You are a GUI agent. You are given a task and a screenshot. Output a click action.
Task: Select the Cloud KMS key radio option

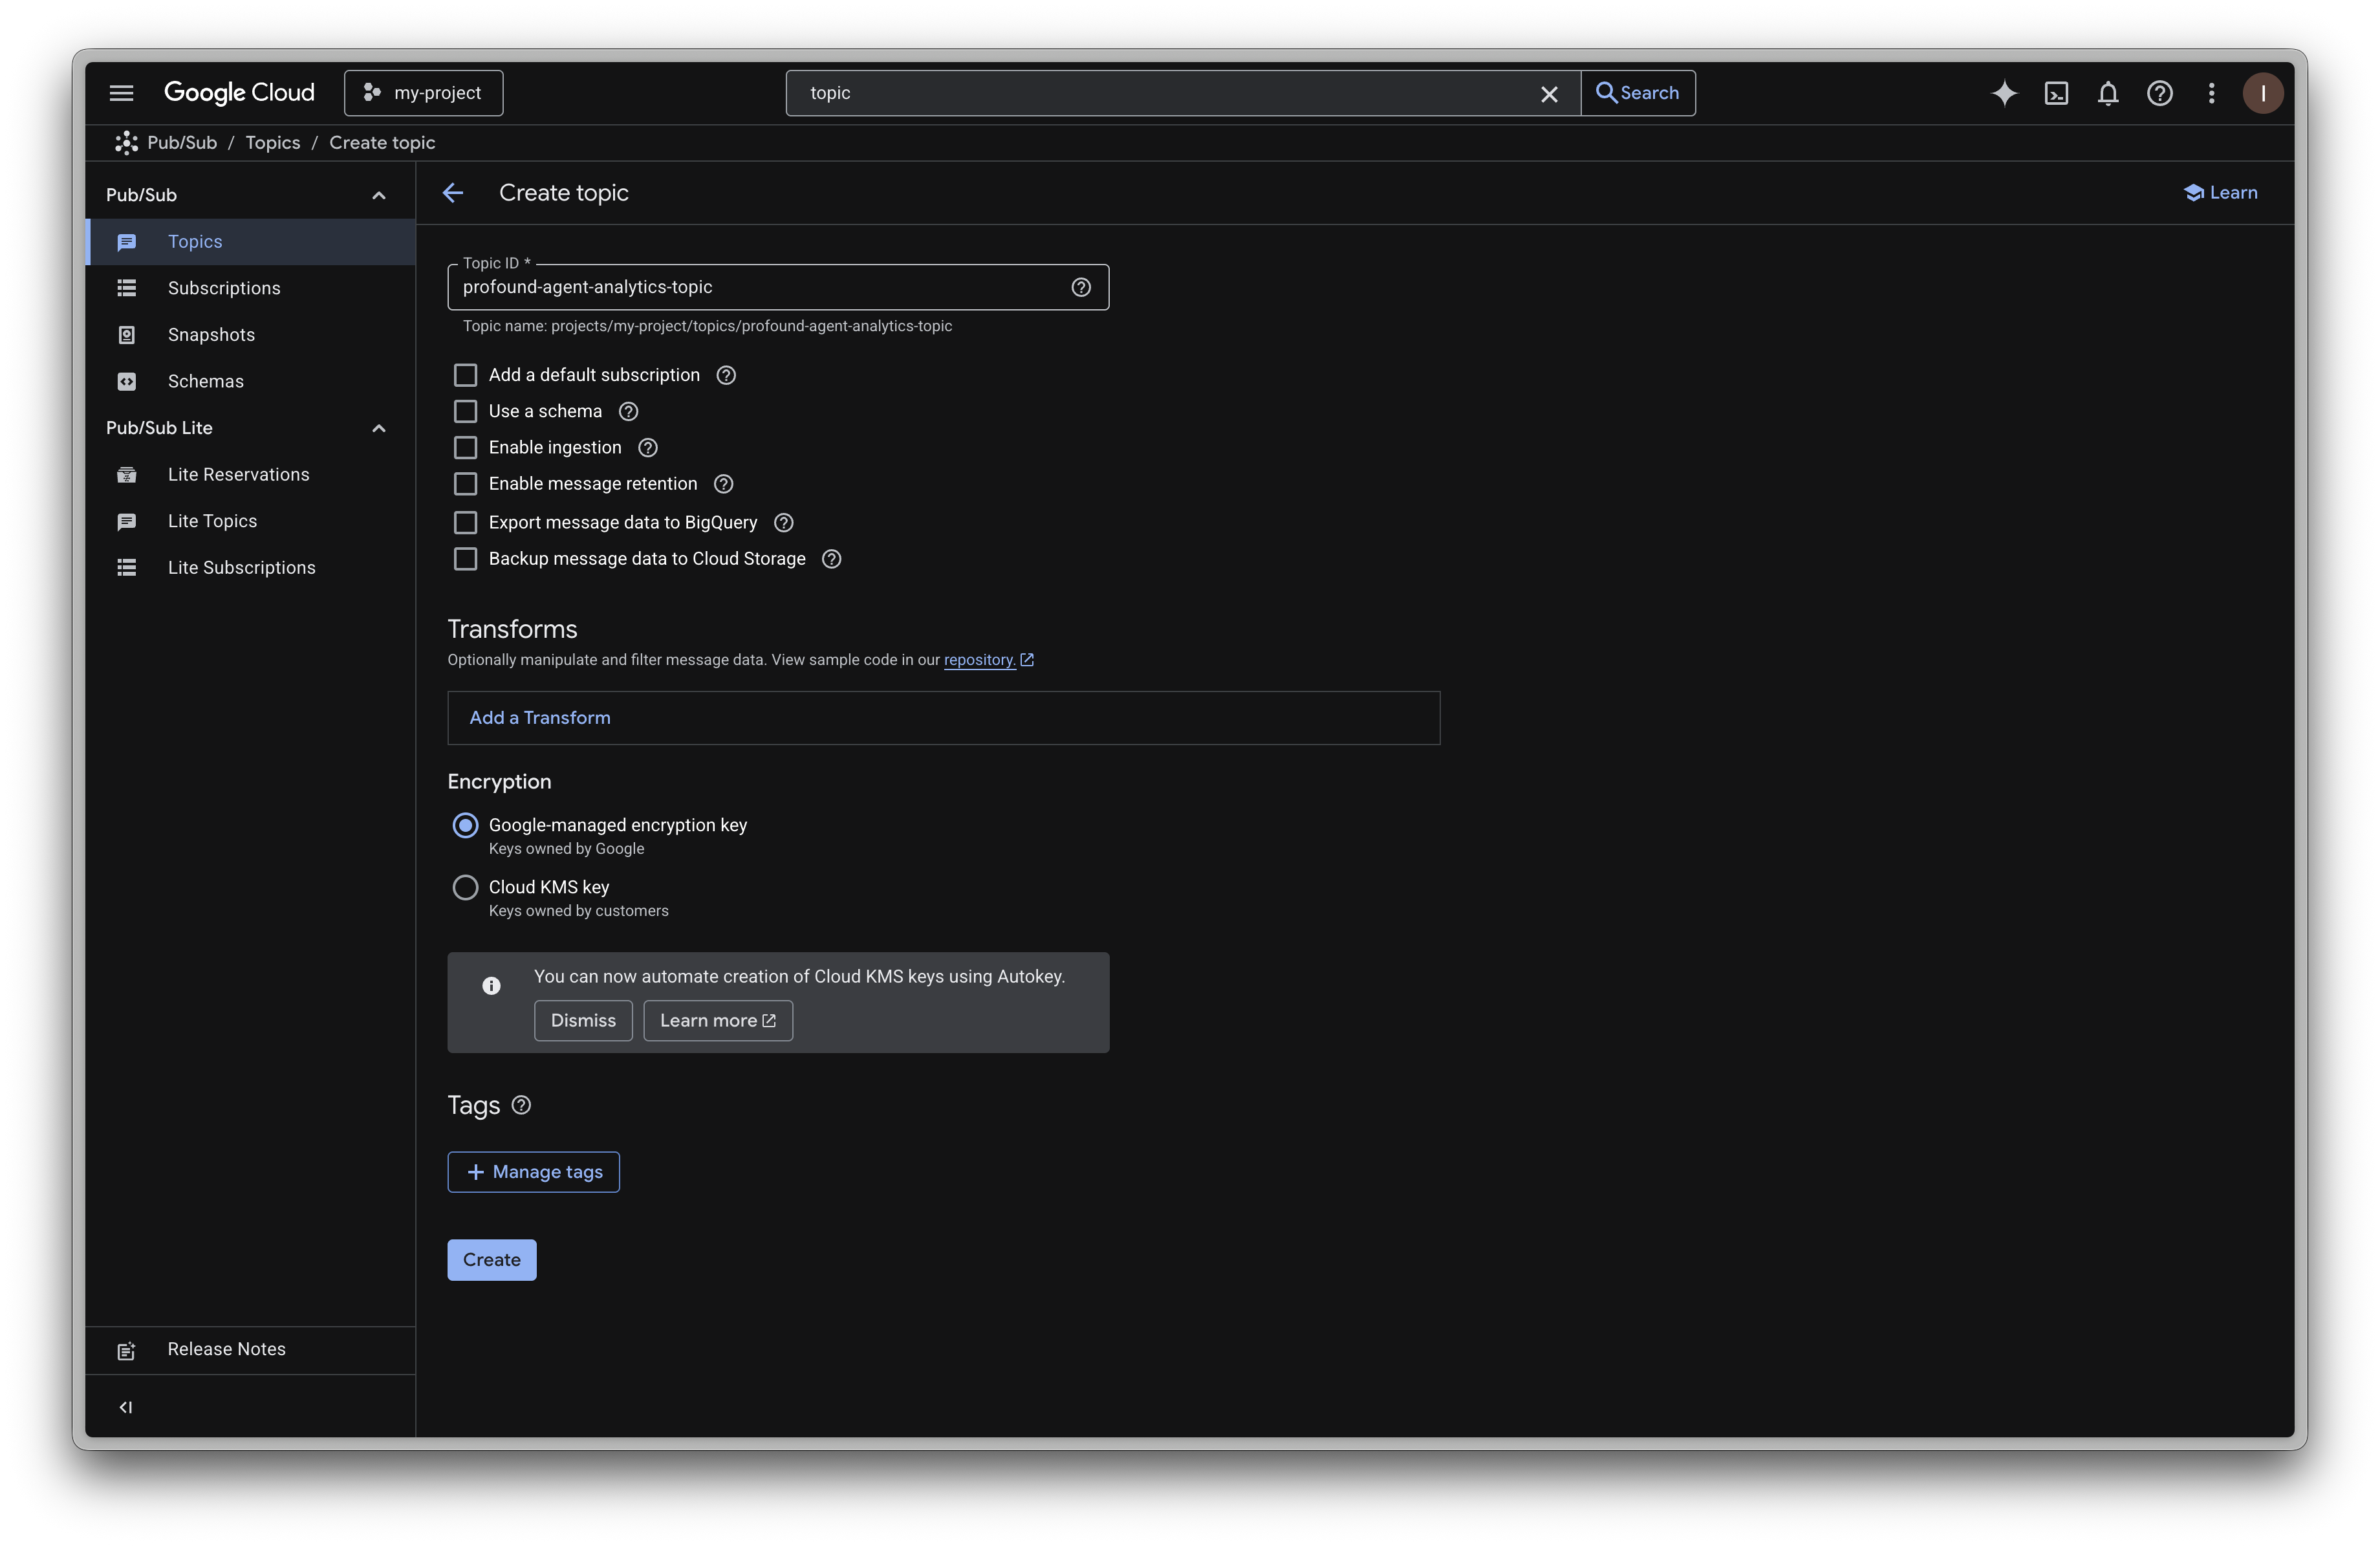click(465, 887)
